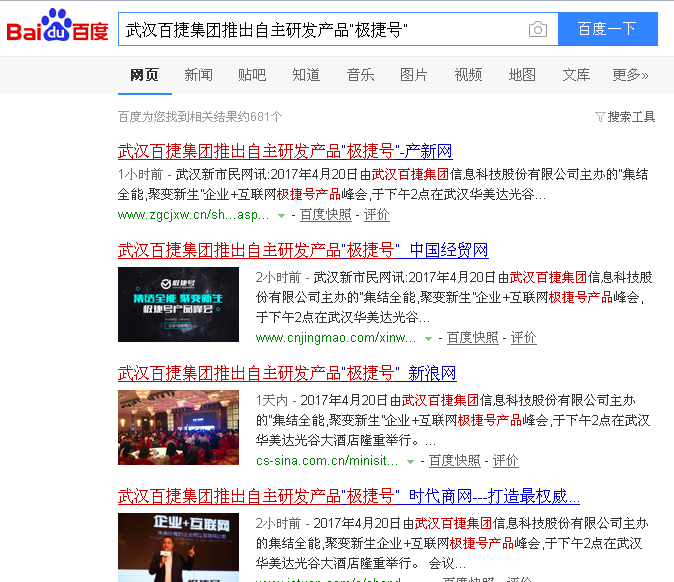Expand dropdown arrow beside zgcjxw.cn URL
674x582 pixels.
coord(281,215)
